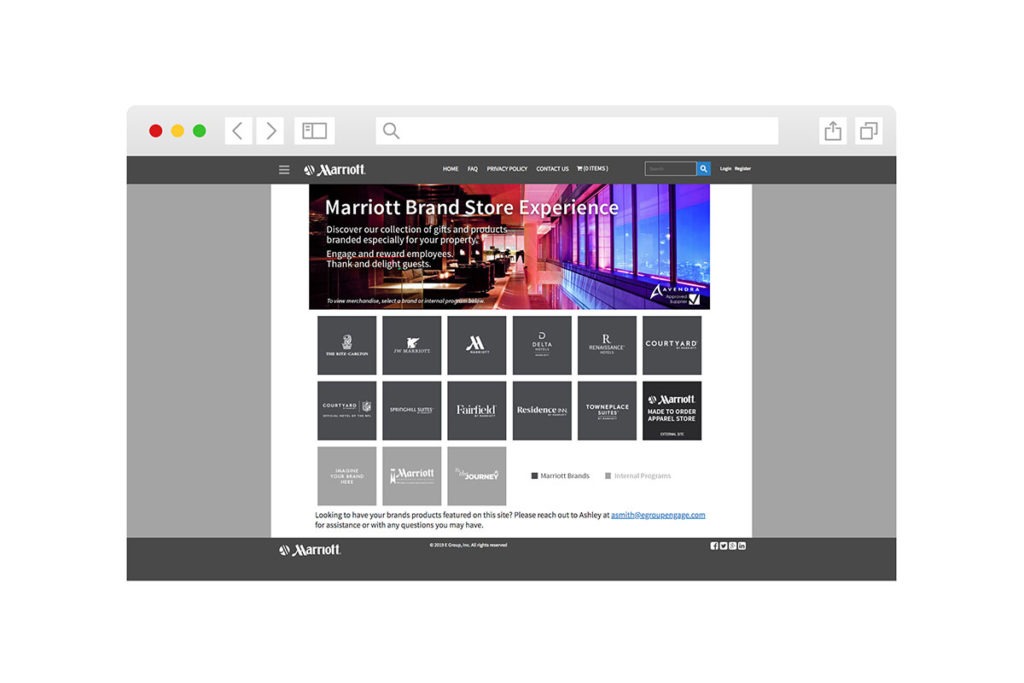
Task: Open the PRIVACY POLICY nav item
Action: [x=507, y=168]
